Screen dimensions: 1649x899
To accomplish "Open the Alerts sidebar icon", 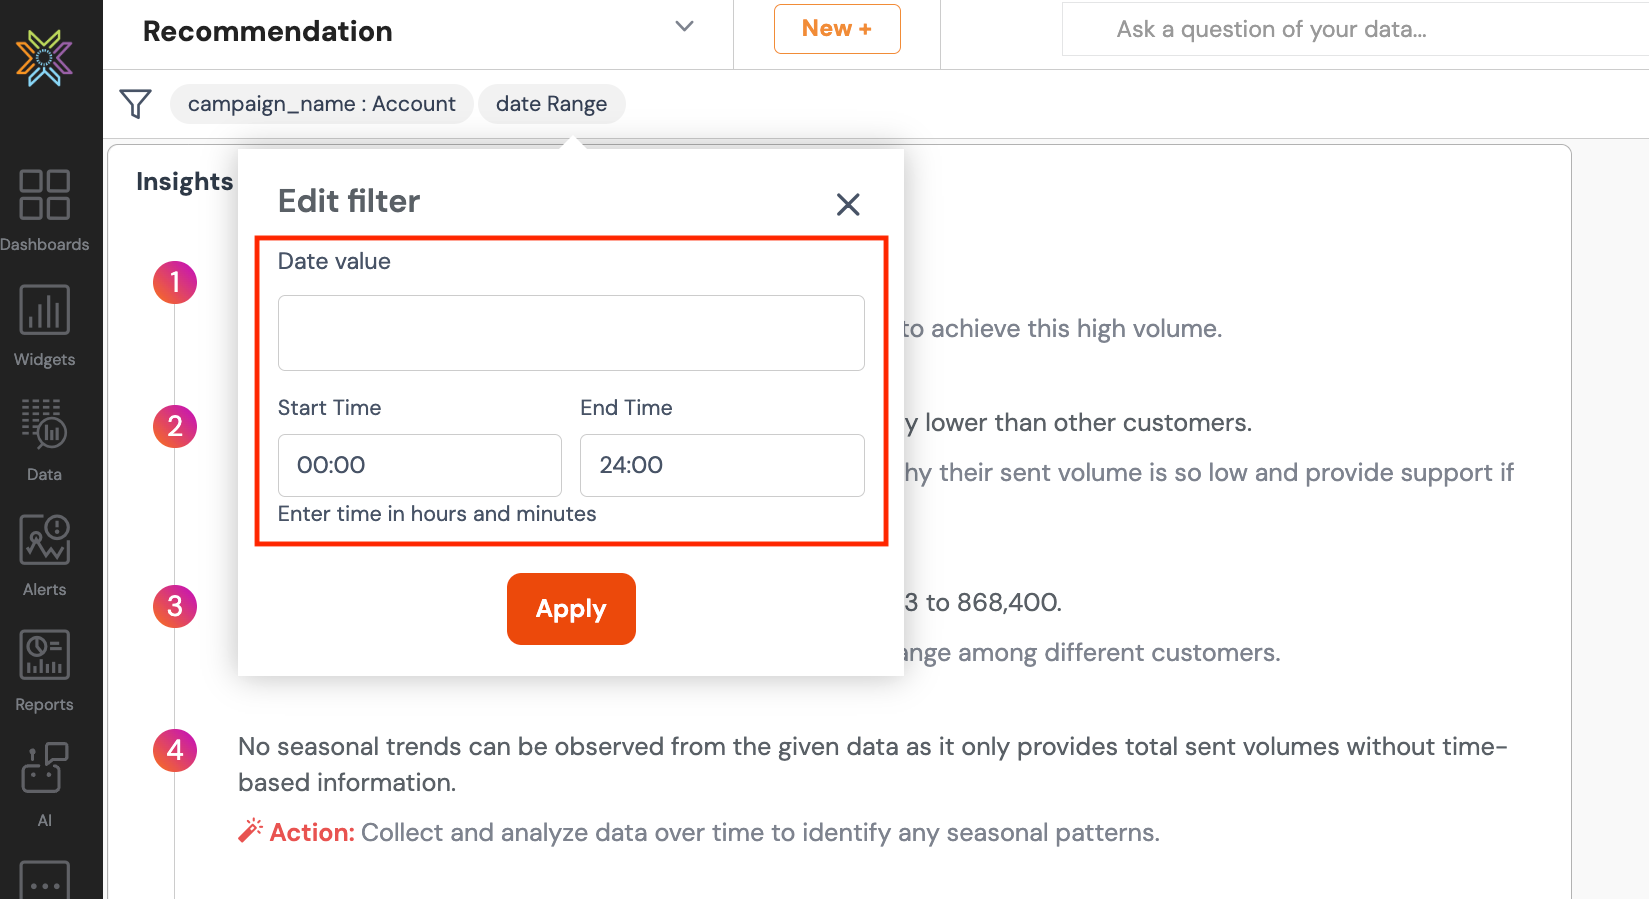I will (x=45, y=539).
